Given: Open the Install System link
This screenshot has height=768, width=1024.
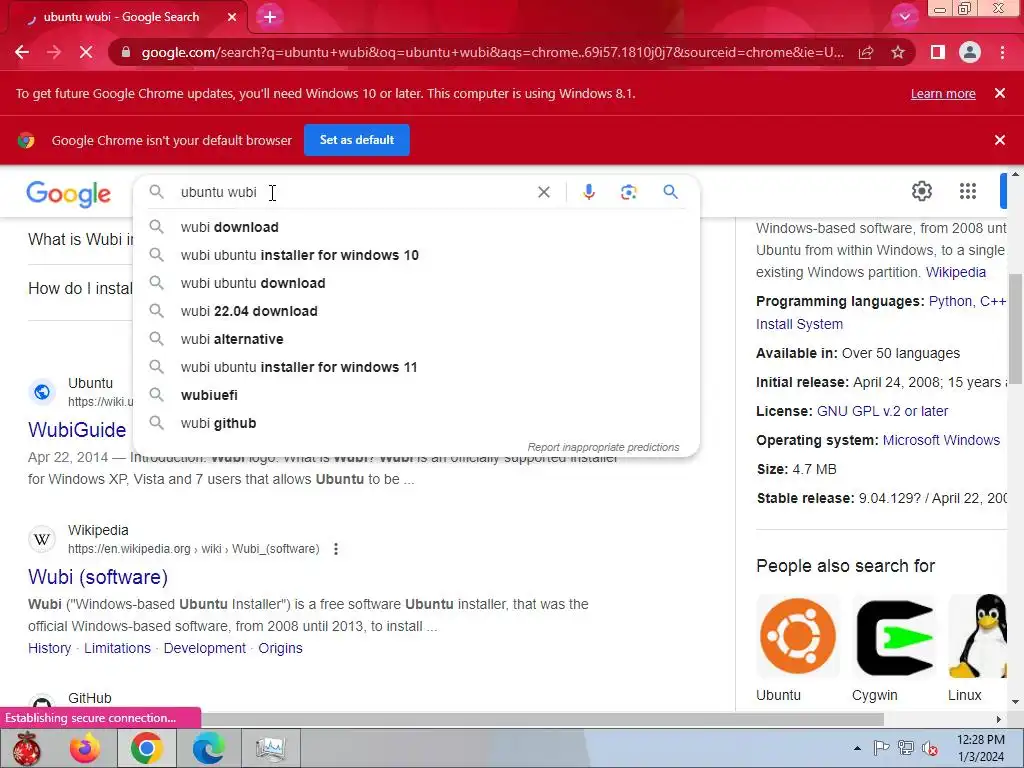Looking at the screenshot, I should (x=799, y=324).
